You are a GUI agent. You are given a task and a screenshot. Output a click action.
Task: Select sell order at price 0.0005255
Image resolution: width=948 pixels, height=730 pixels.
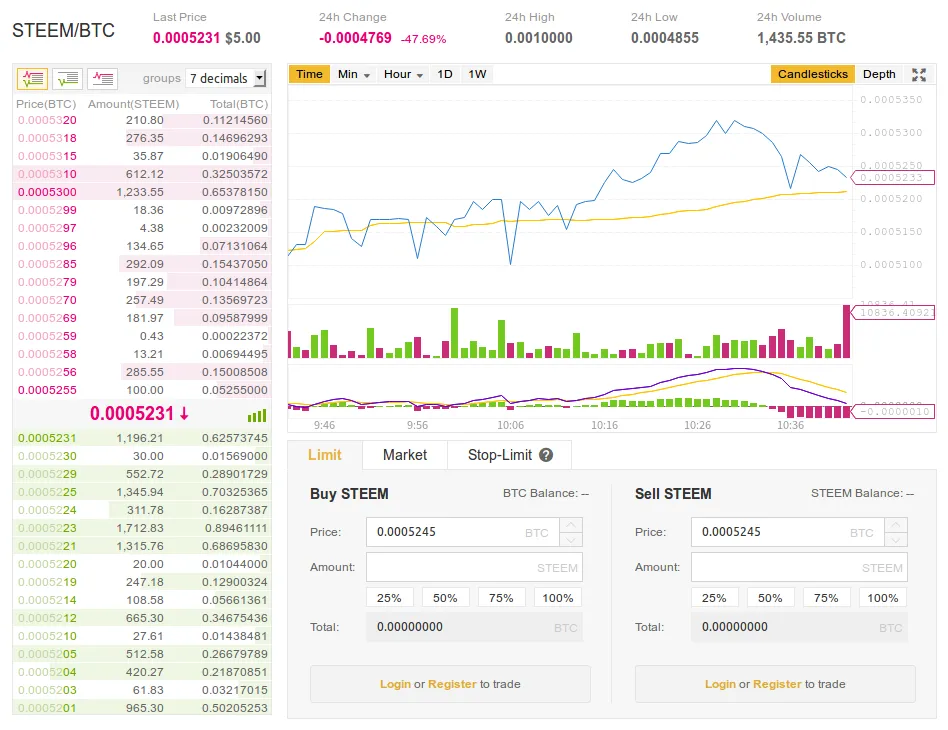click(142, 390)
